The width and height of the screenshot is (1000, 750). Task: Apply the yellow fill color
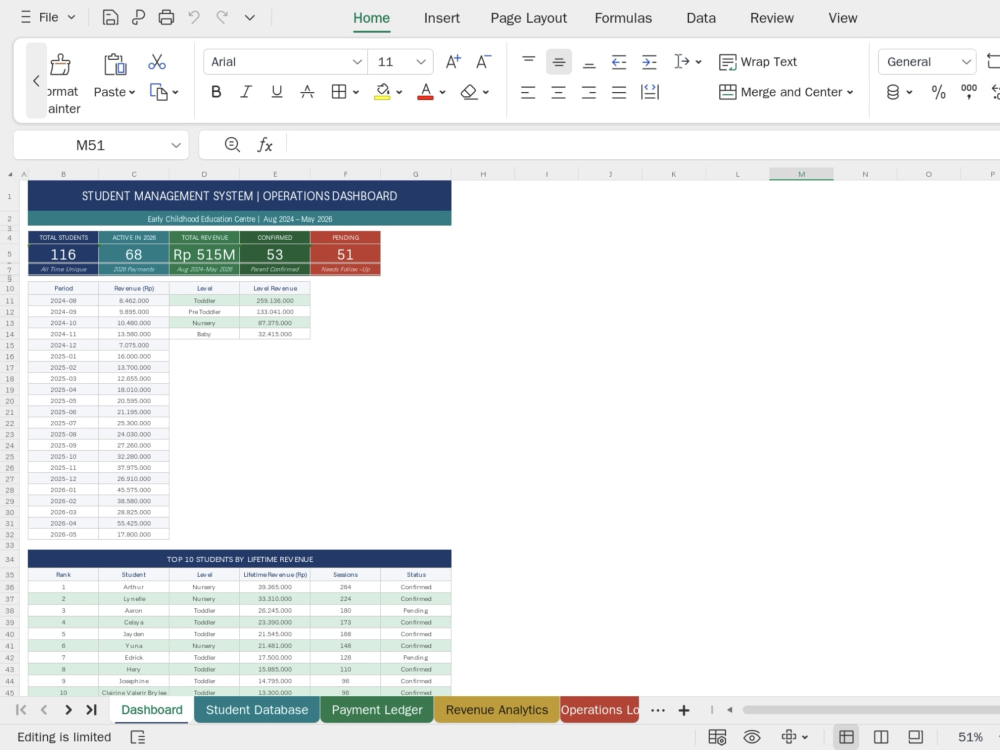tap(382, 92)
